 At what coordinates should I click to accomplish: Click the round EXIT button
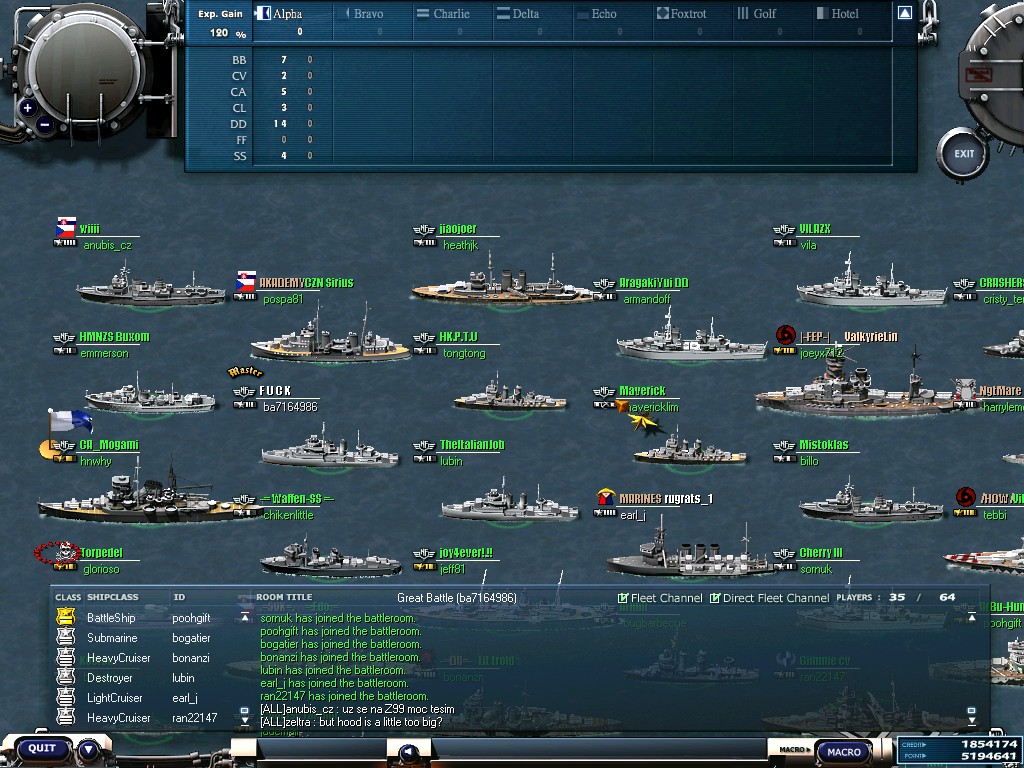point(963,153)
